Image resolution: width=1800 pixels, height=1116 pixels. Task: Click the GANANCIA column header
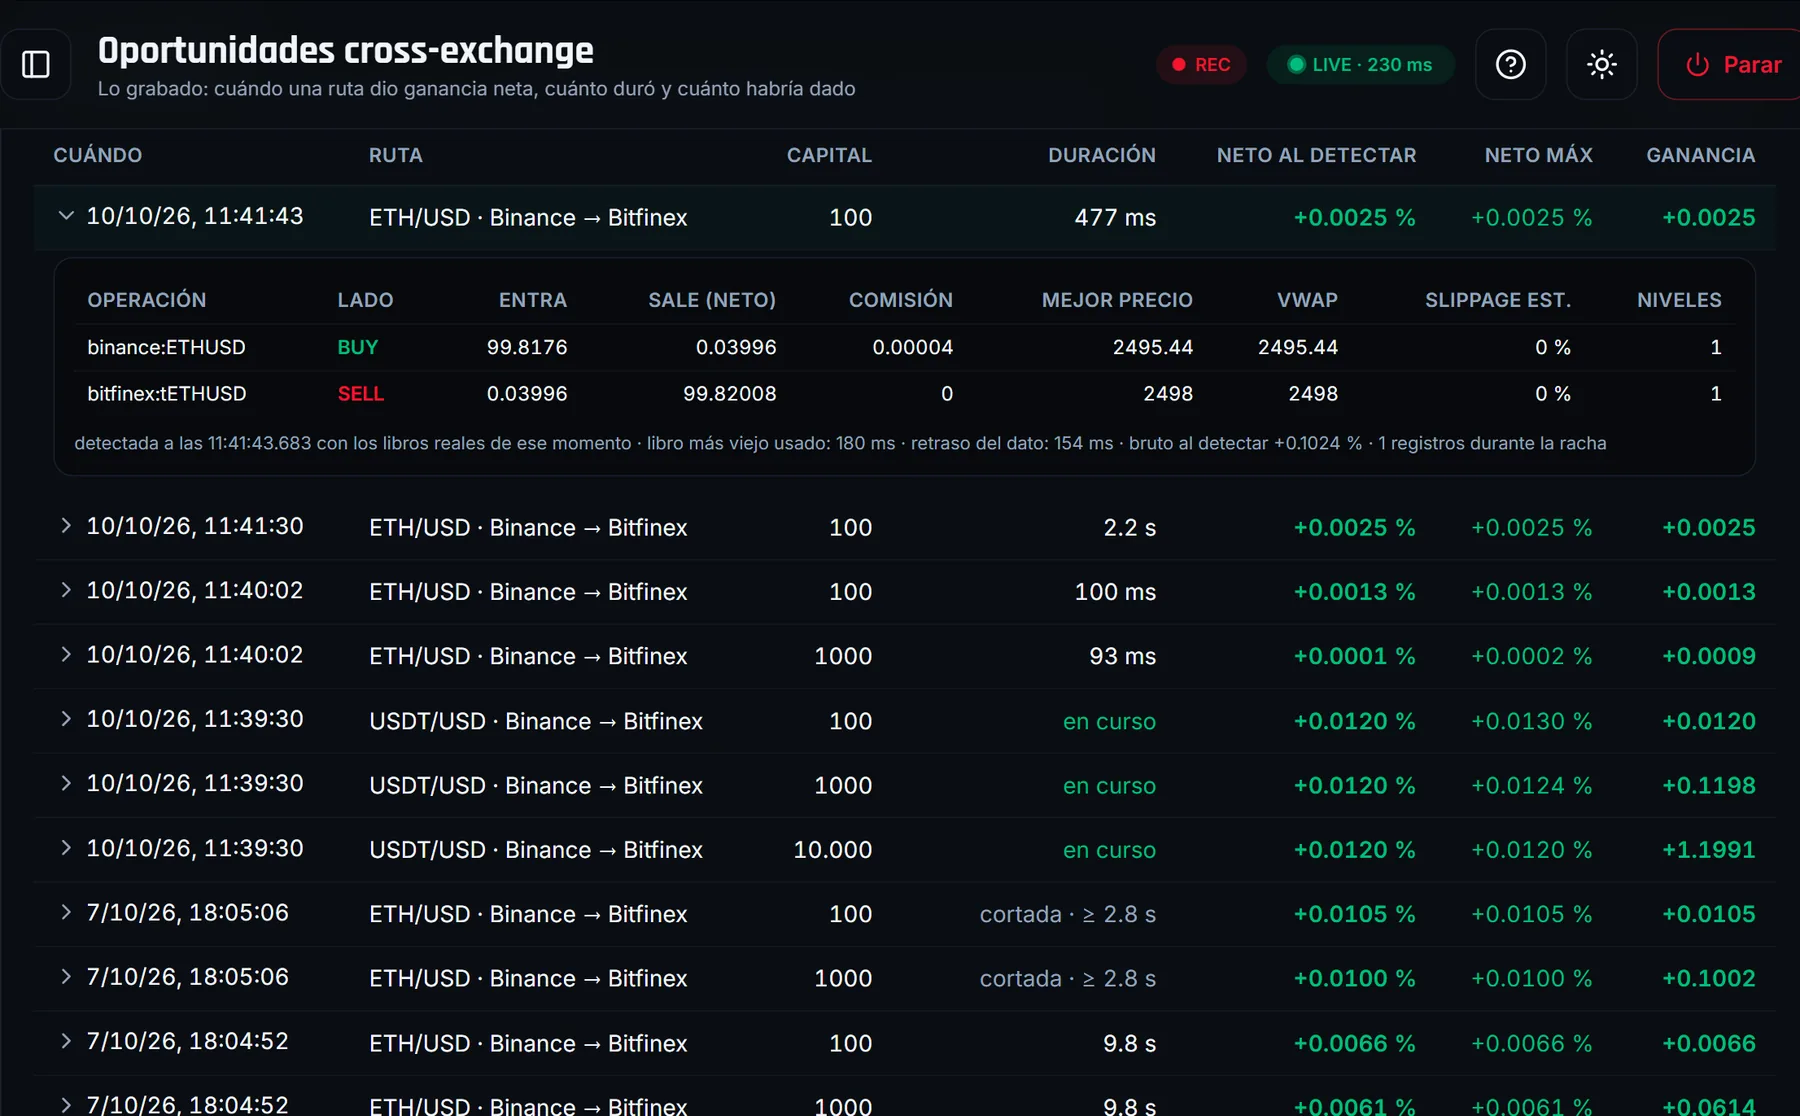point(1700,155)
